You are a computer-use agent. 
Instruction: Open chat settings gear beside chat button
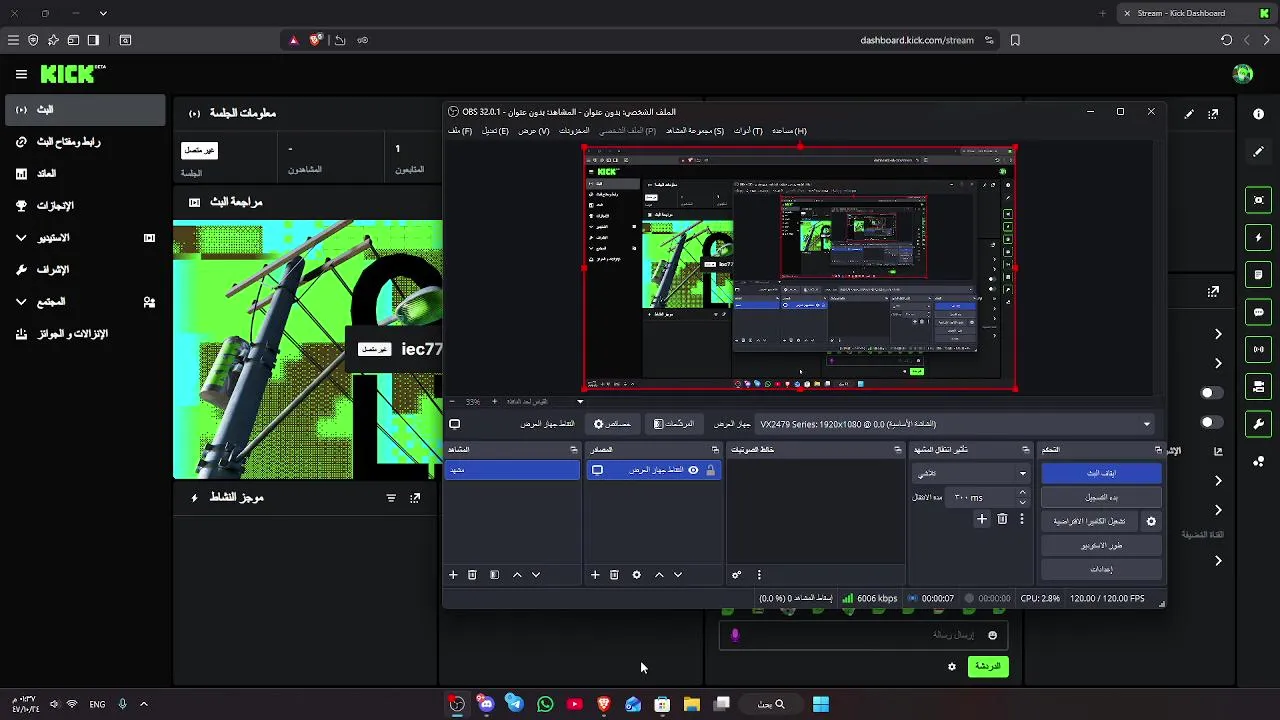(x=952, y=667)
